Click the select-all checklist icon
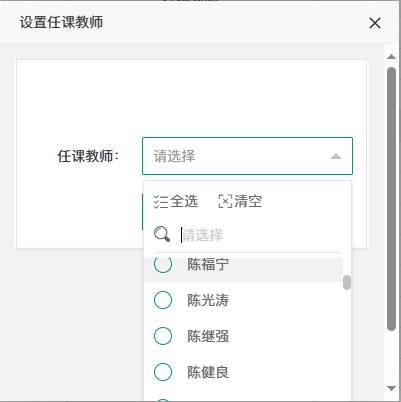The image size is (401, 402). coord(161,202)
